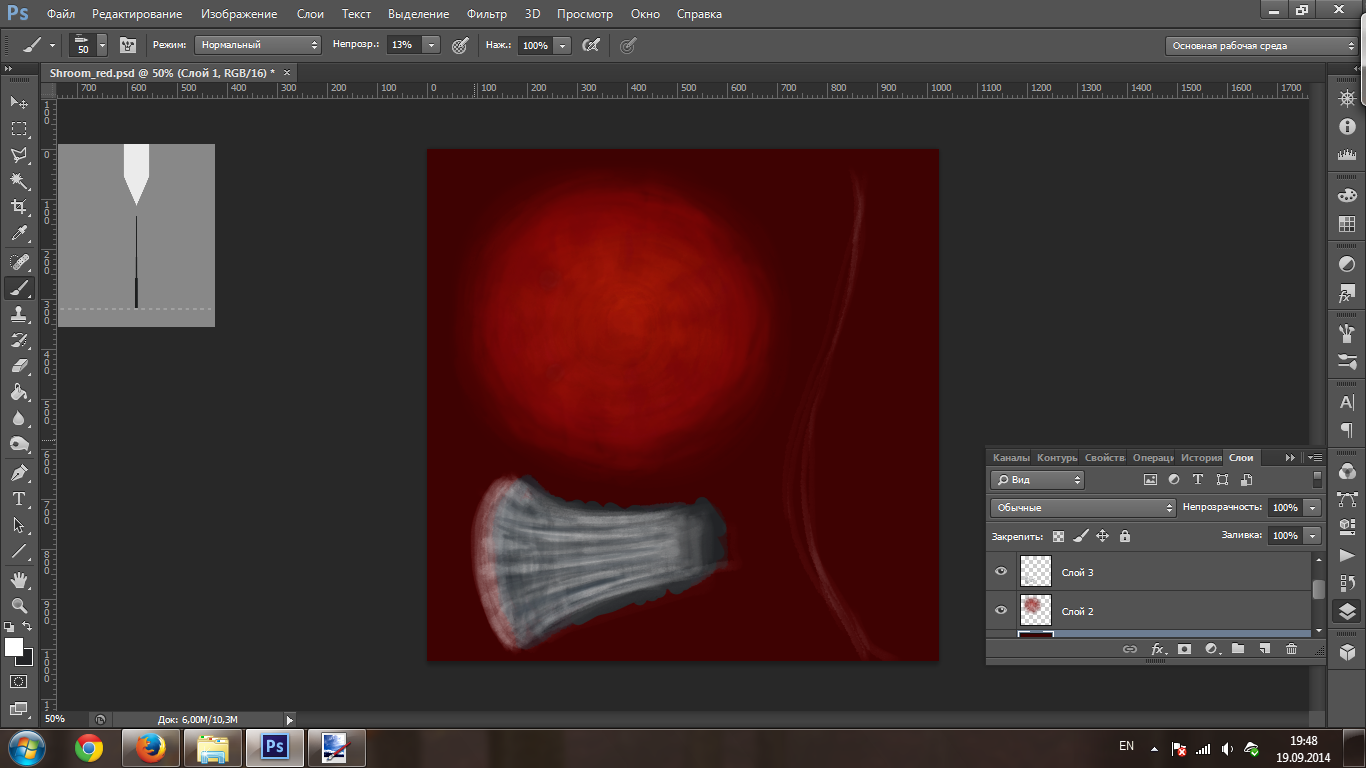Open Основная рабочая среда workspace dropdown
1366x768 pixels.
[1260, 46]
